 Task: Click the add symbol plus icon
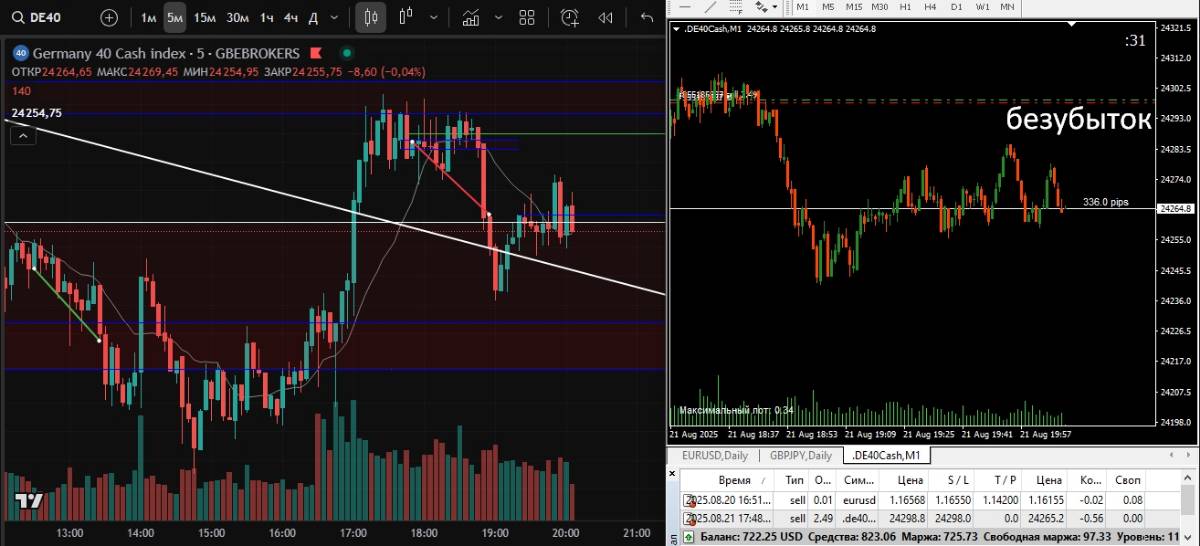coord(109,17)
